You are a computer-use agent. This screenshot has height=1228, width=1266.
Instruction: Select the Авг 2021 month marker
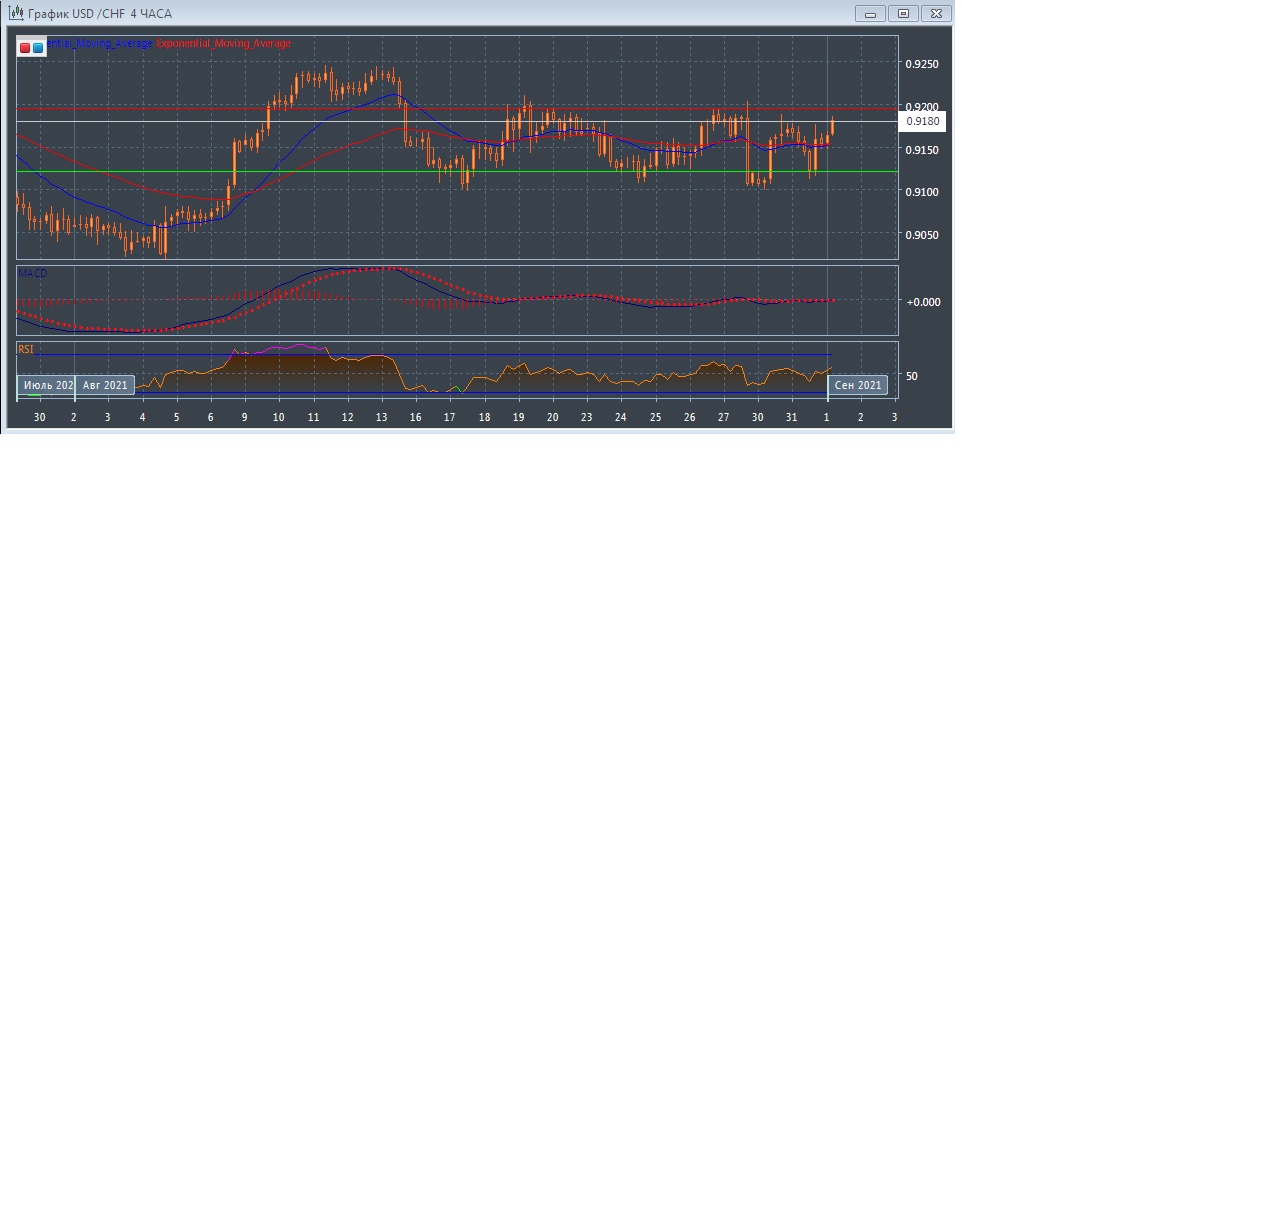pyautogui.click(x=105, y=385)
